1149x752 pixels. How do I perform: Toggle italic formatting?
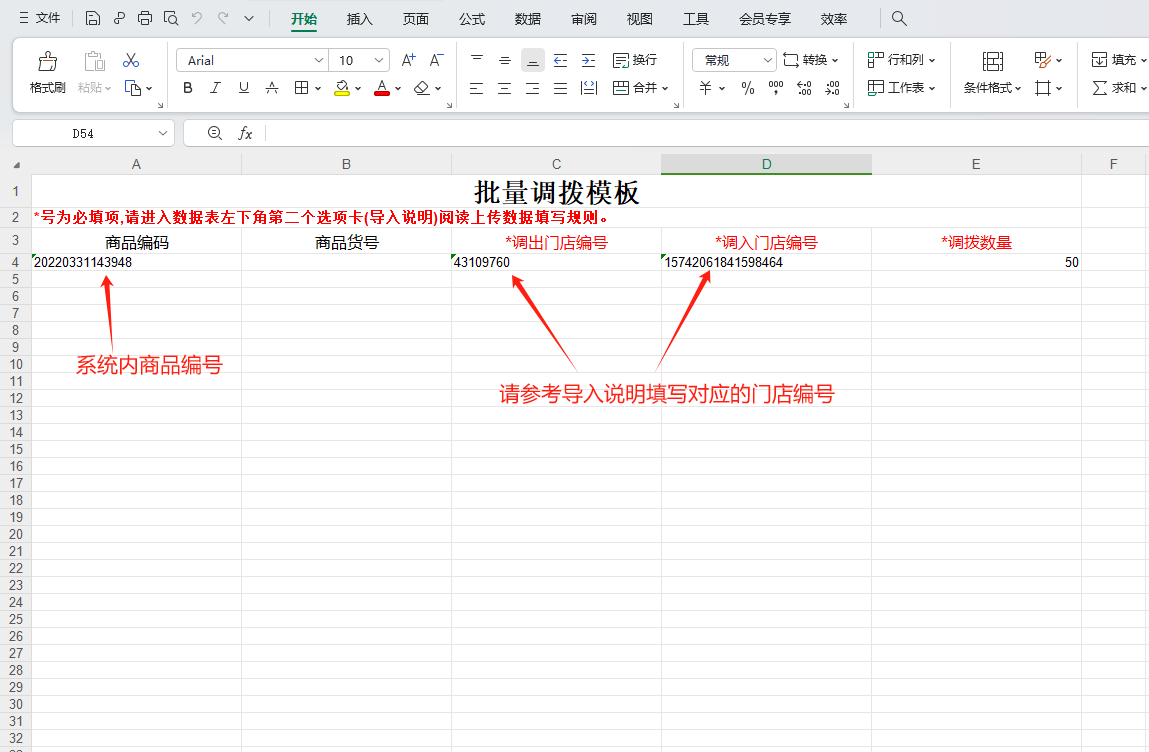[x=215, y=88]
